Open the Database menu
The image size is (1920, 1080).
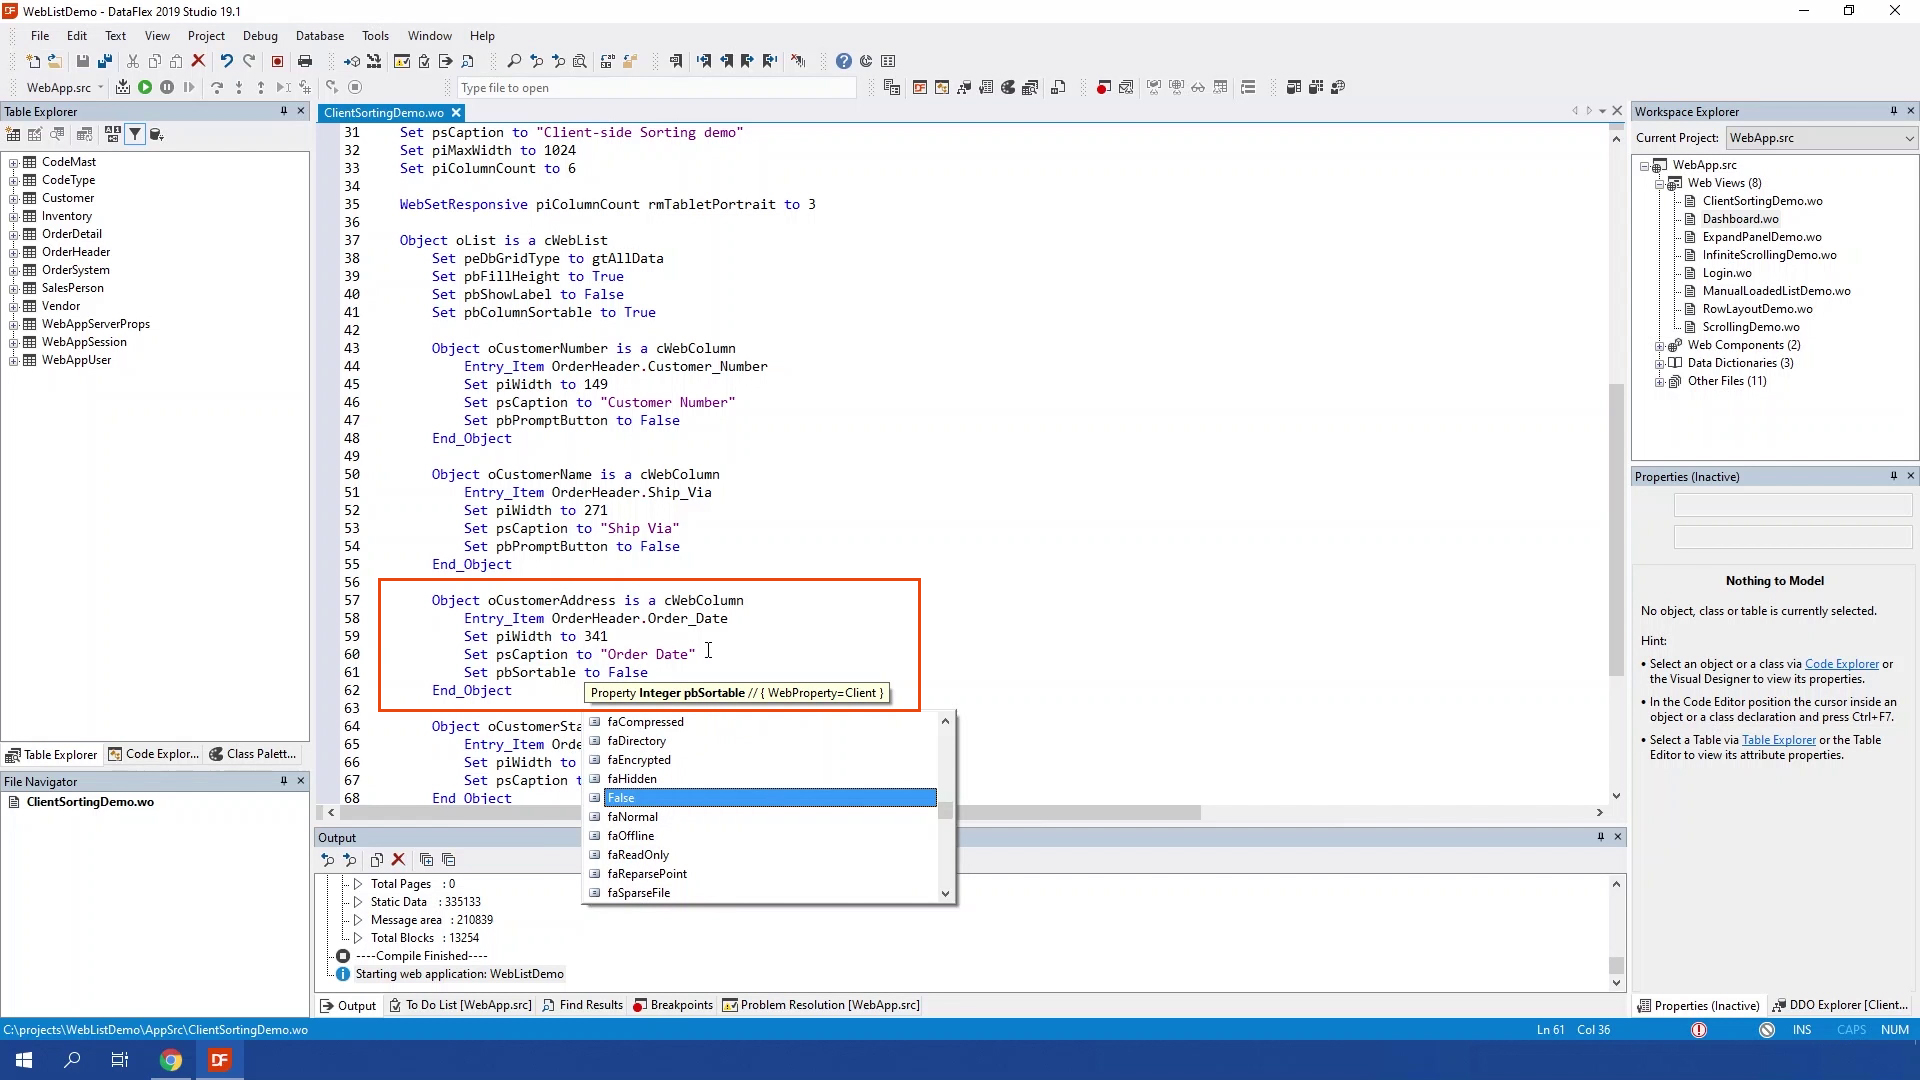[319, 35]
